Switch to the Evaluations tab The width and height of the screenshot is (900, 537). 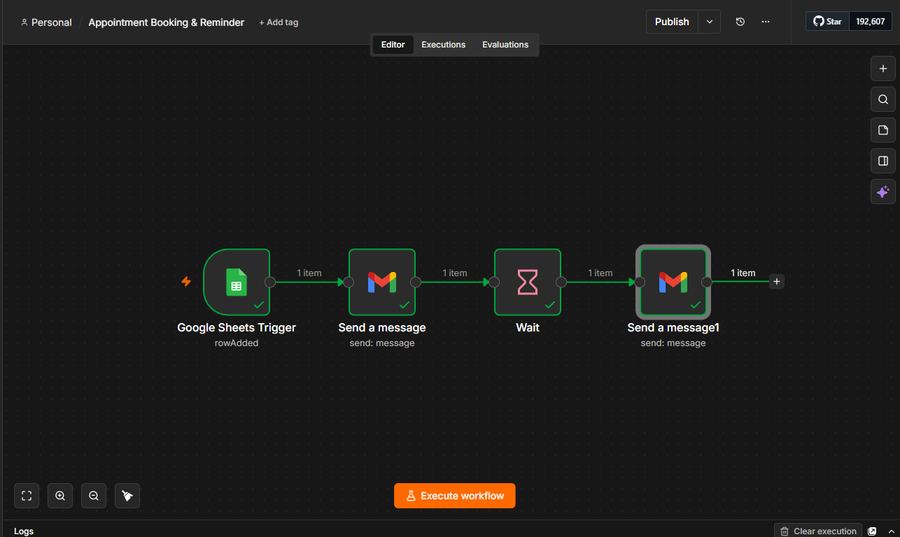click(505, 45)
